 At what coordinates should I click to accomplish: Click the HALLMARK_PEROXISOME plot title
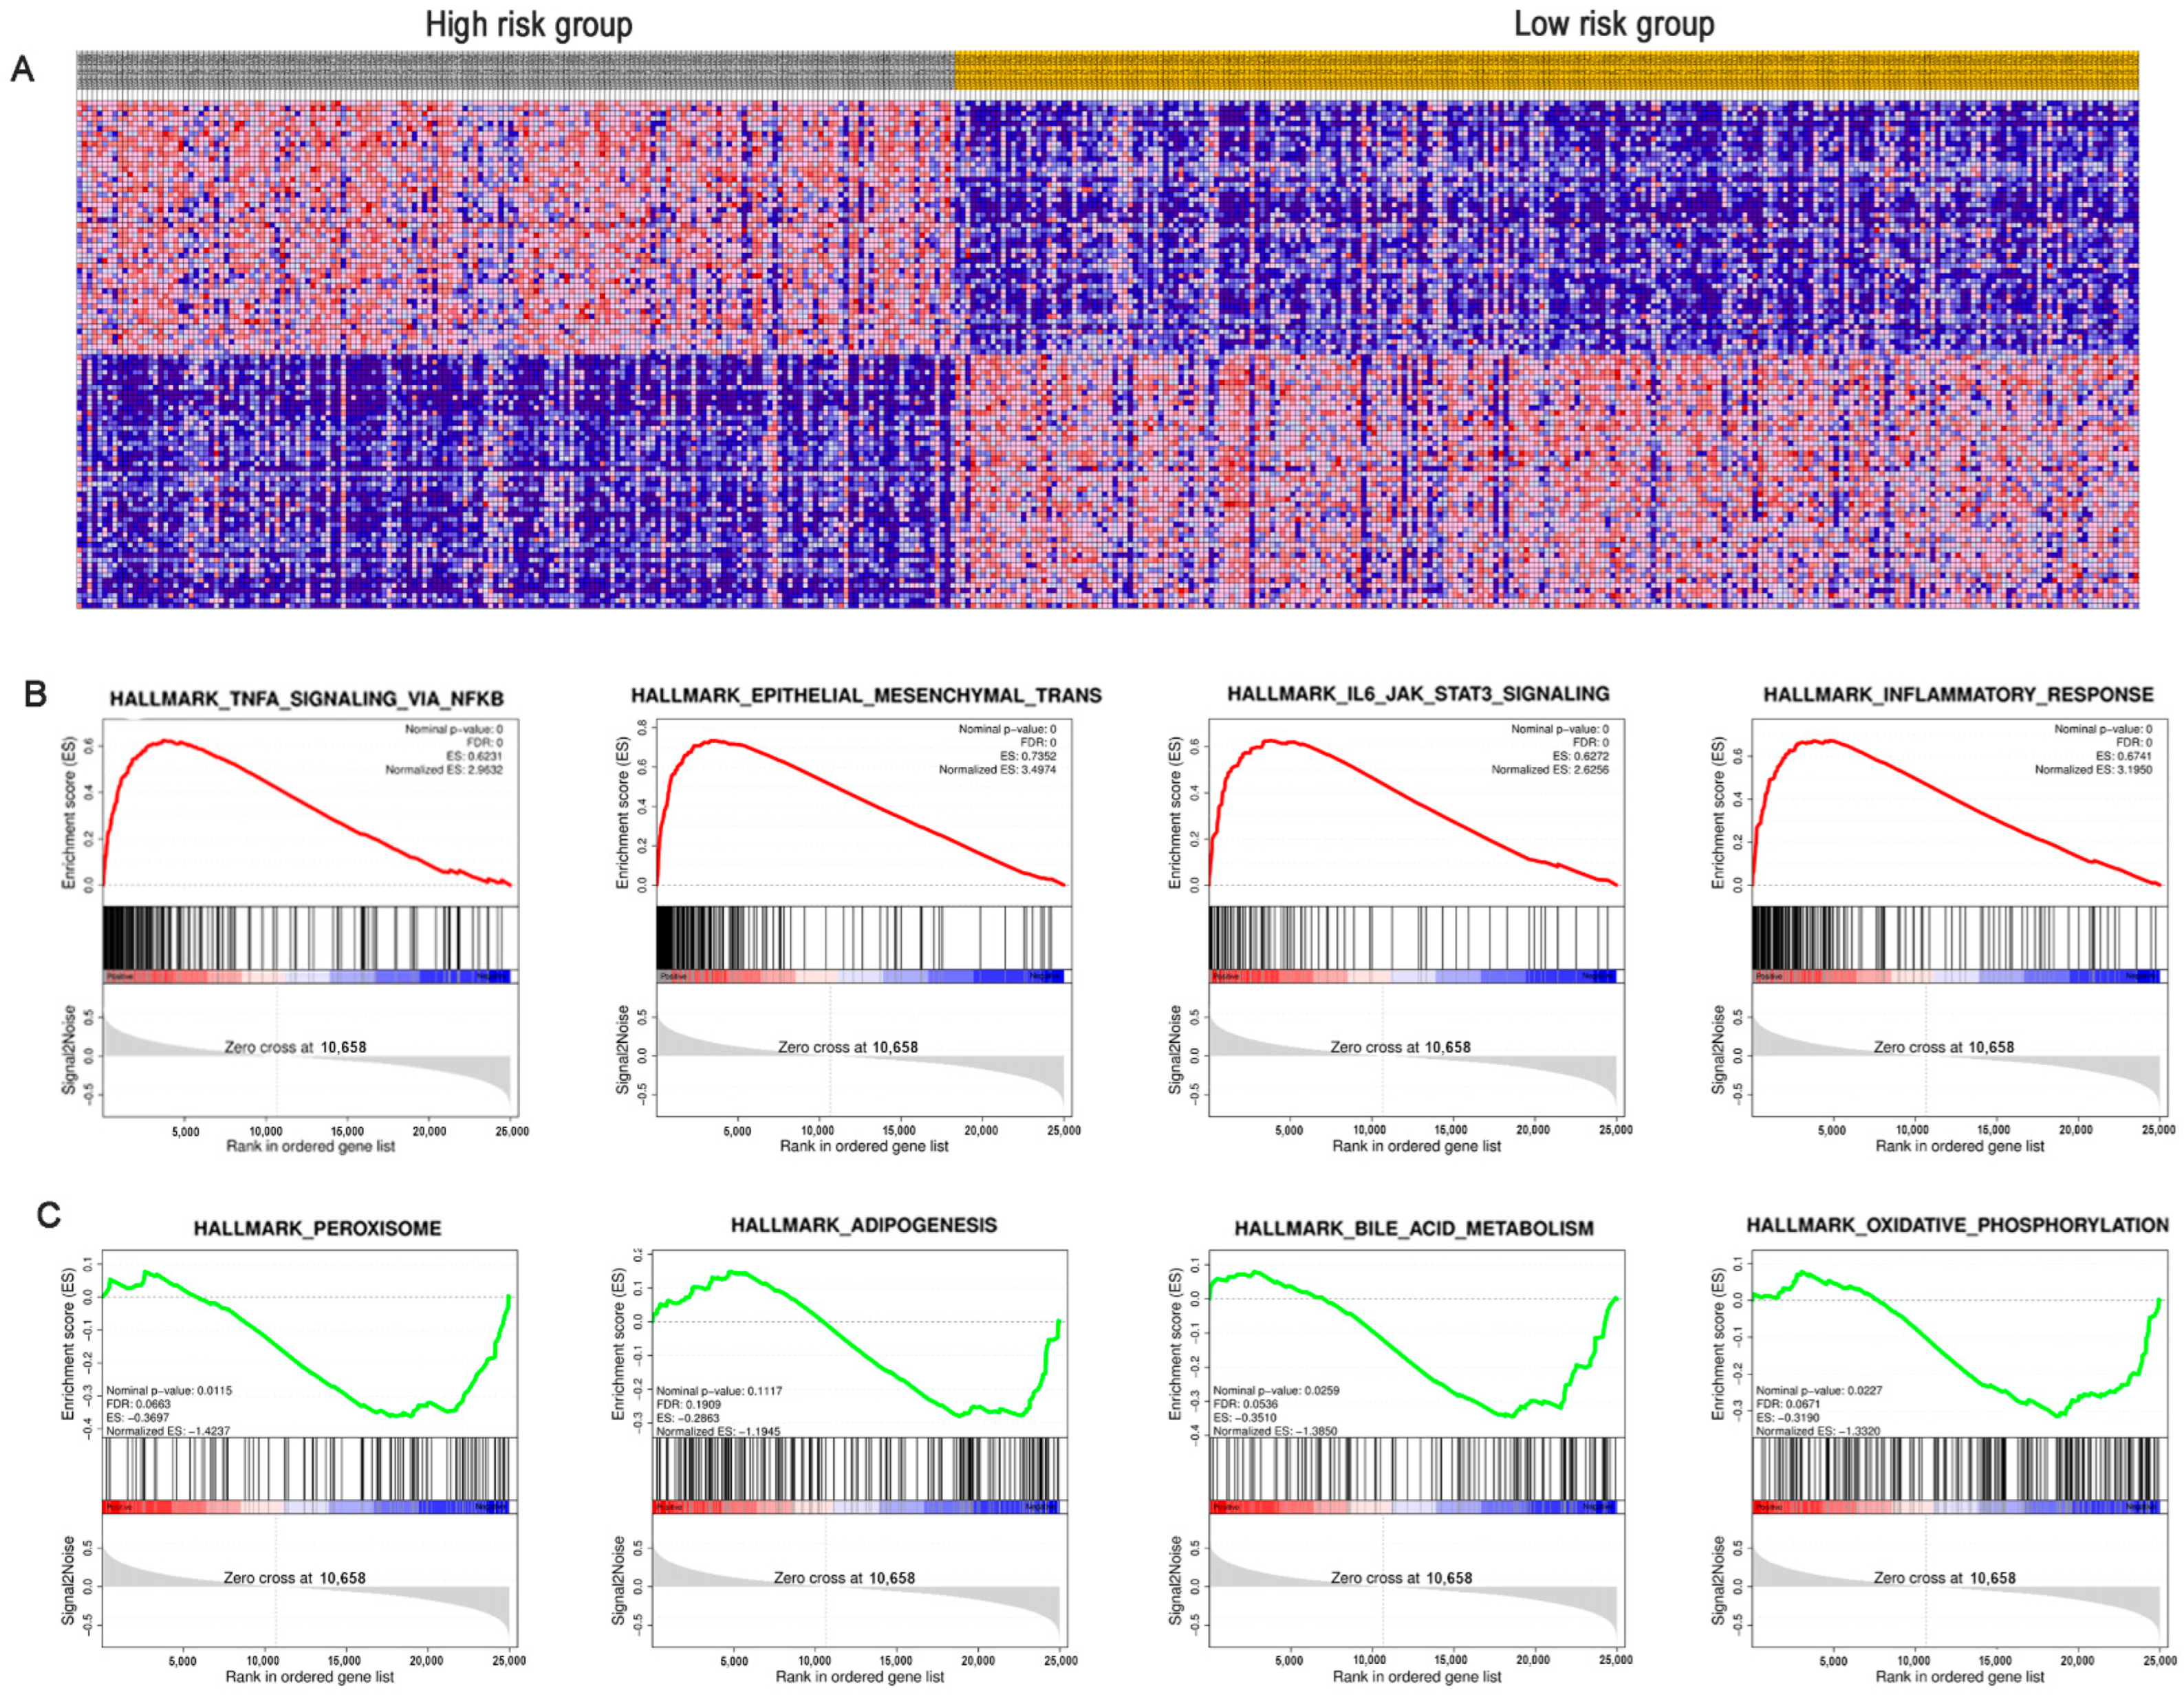[317, 1228]
